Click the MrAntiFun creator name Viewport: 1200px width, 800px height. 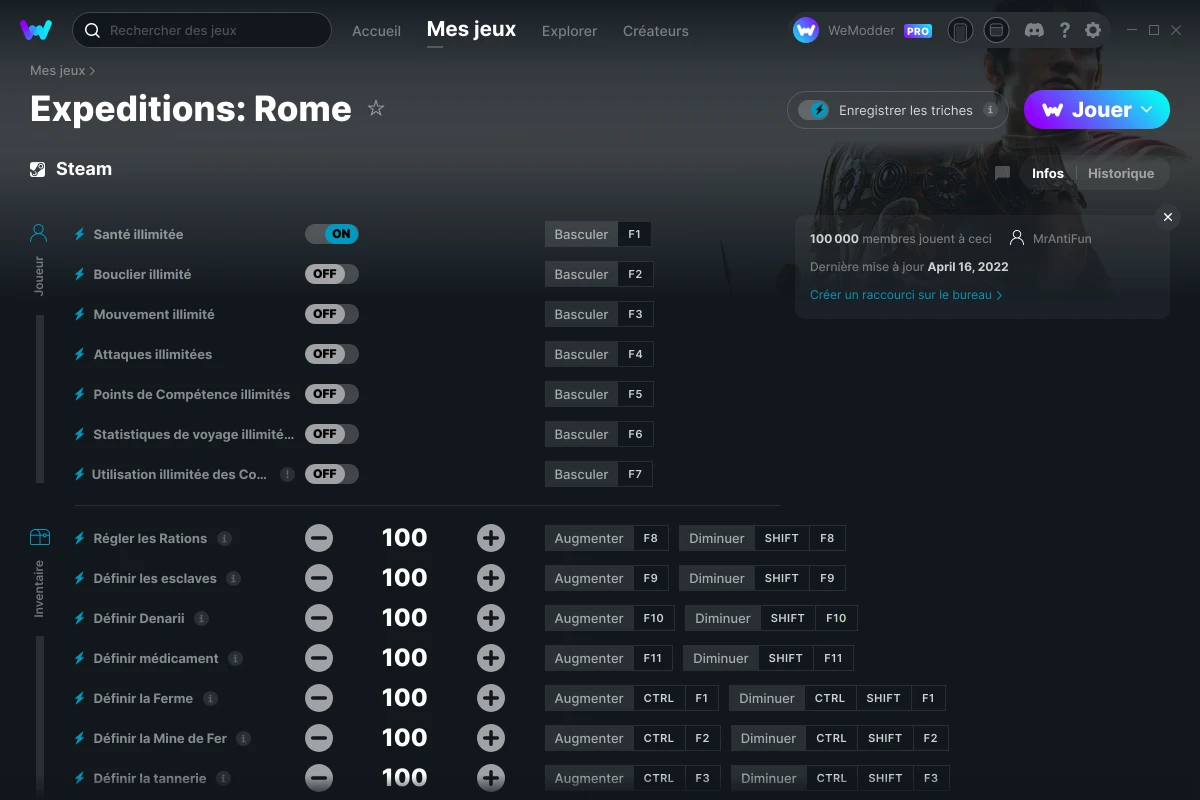[x=1061, y=239]
